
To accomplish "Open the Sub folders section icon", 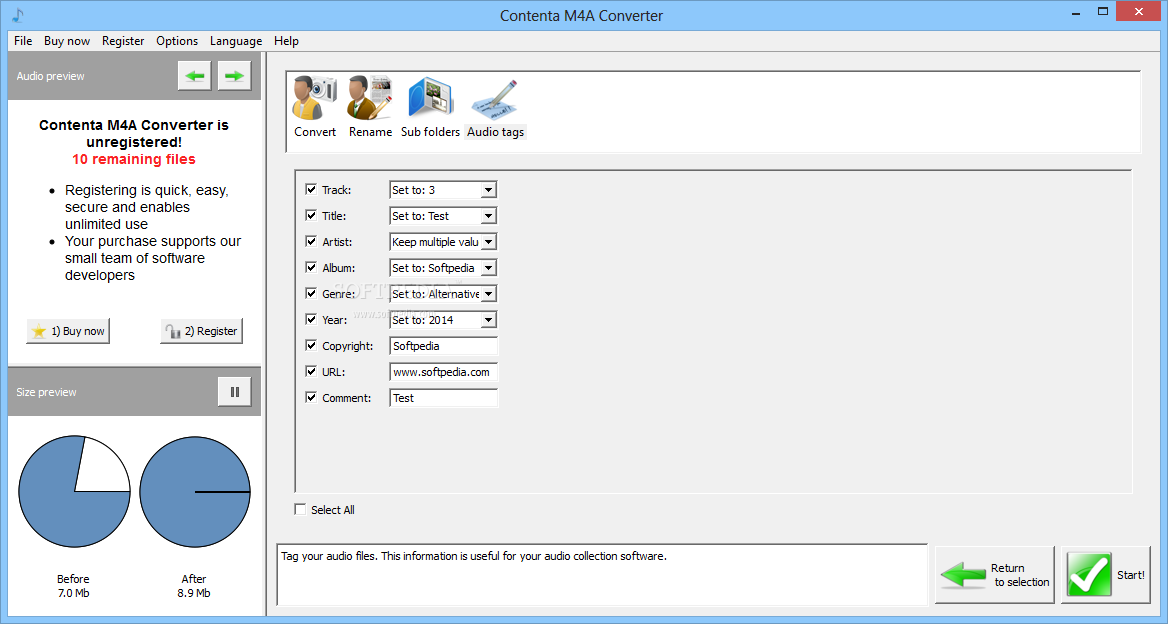I will point(431,107).
